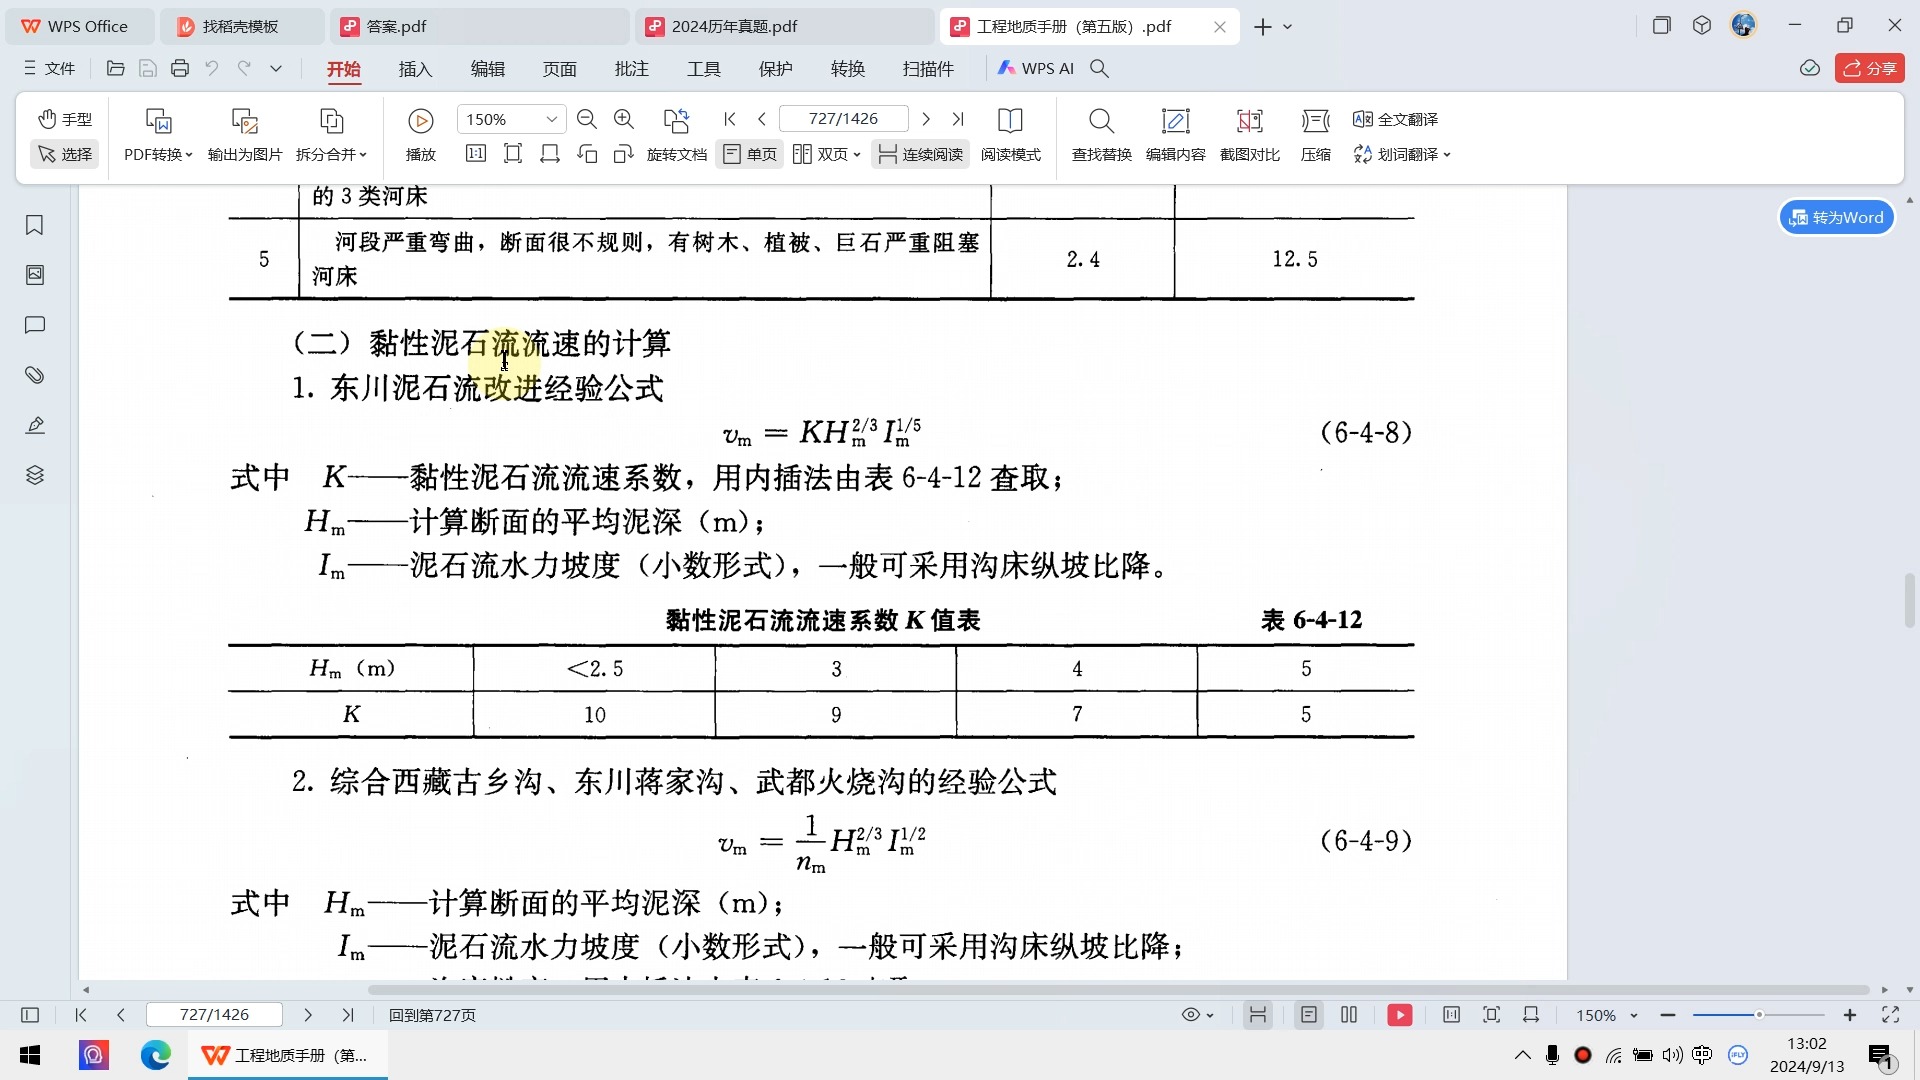
Task: Rotate page clockwise in toolbar
Action: click(x=624, y=153)
